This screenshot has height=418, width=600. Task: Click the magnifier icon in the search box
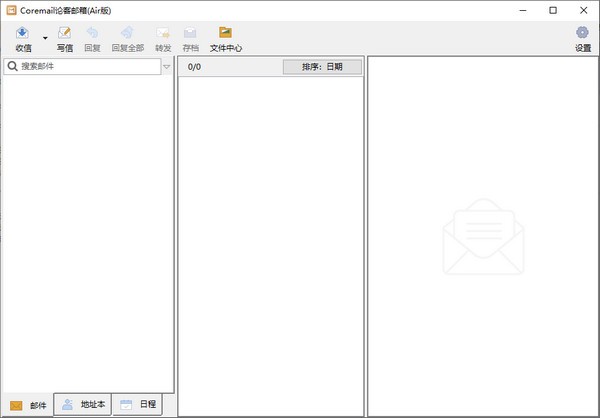point(12,67)
